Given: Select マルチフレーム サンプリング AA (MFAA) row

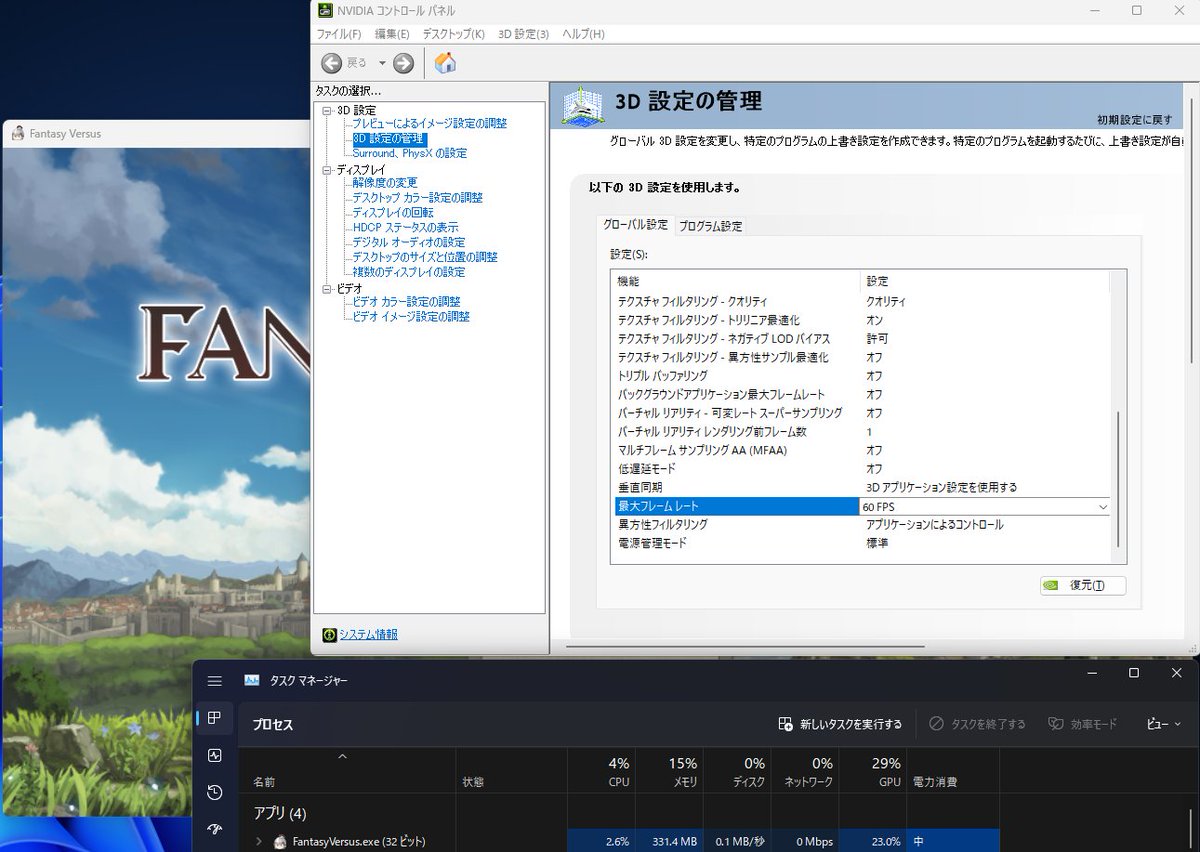Looking at the screenshot, I should [x=862, y=451].
